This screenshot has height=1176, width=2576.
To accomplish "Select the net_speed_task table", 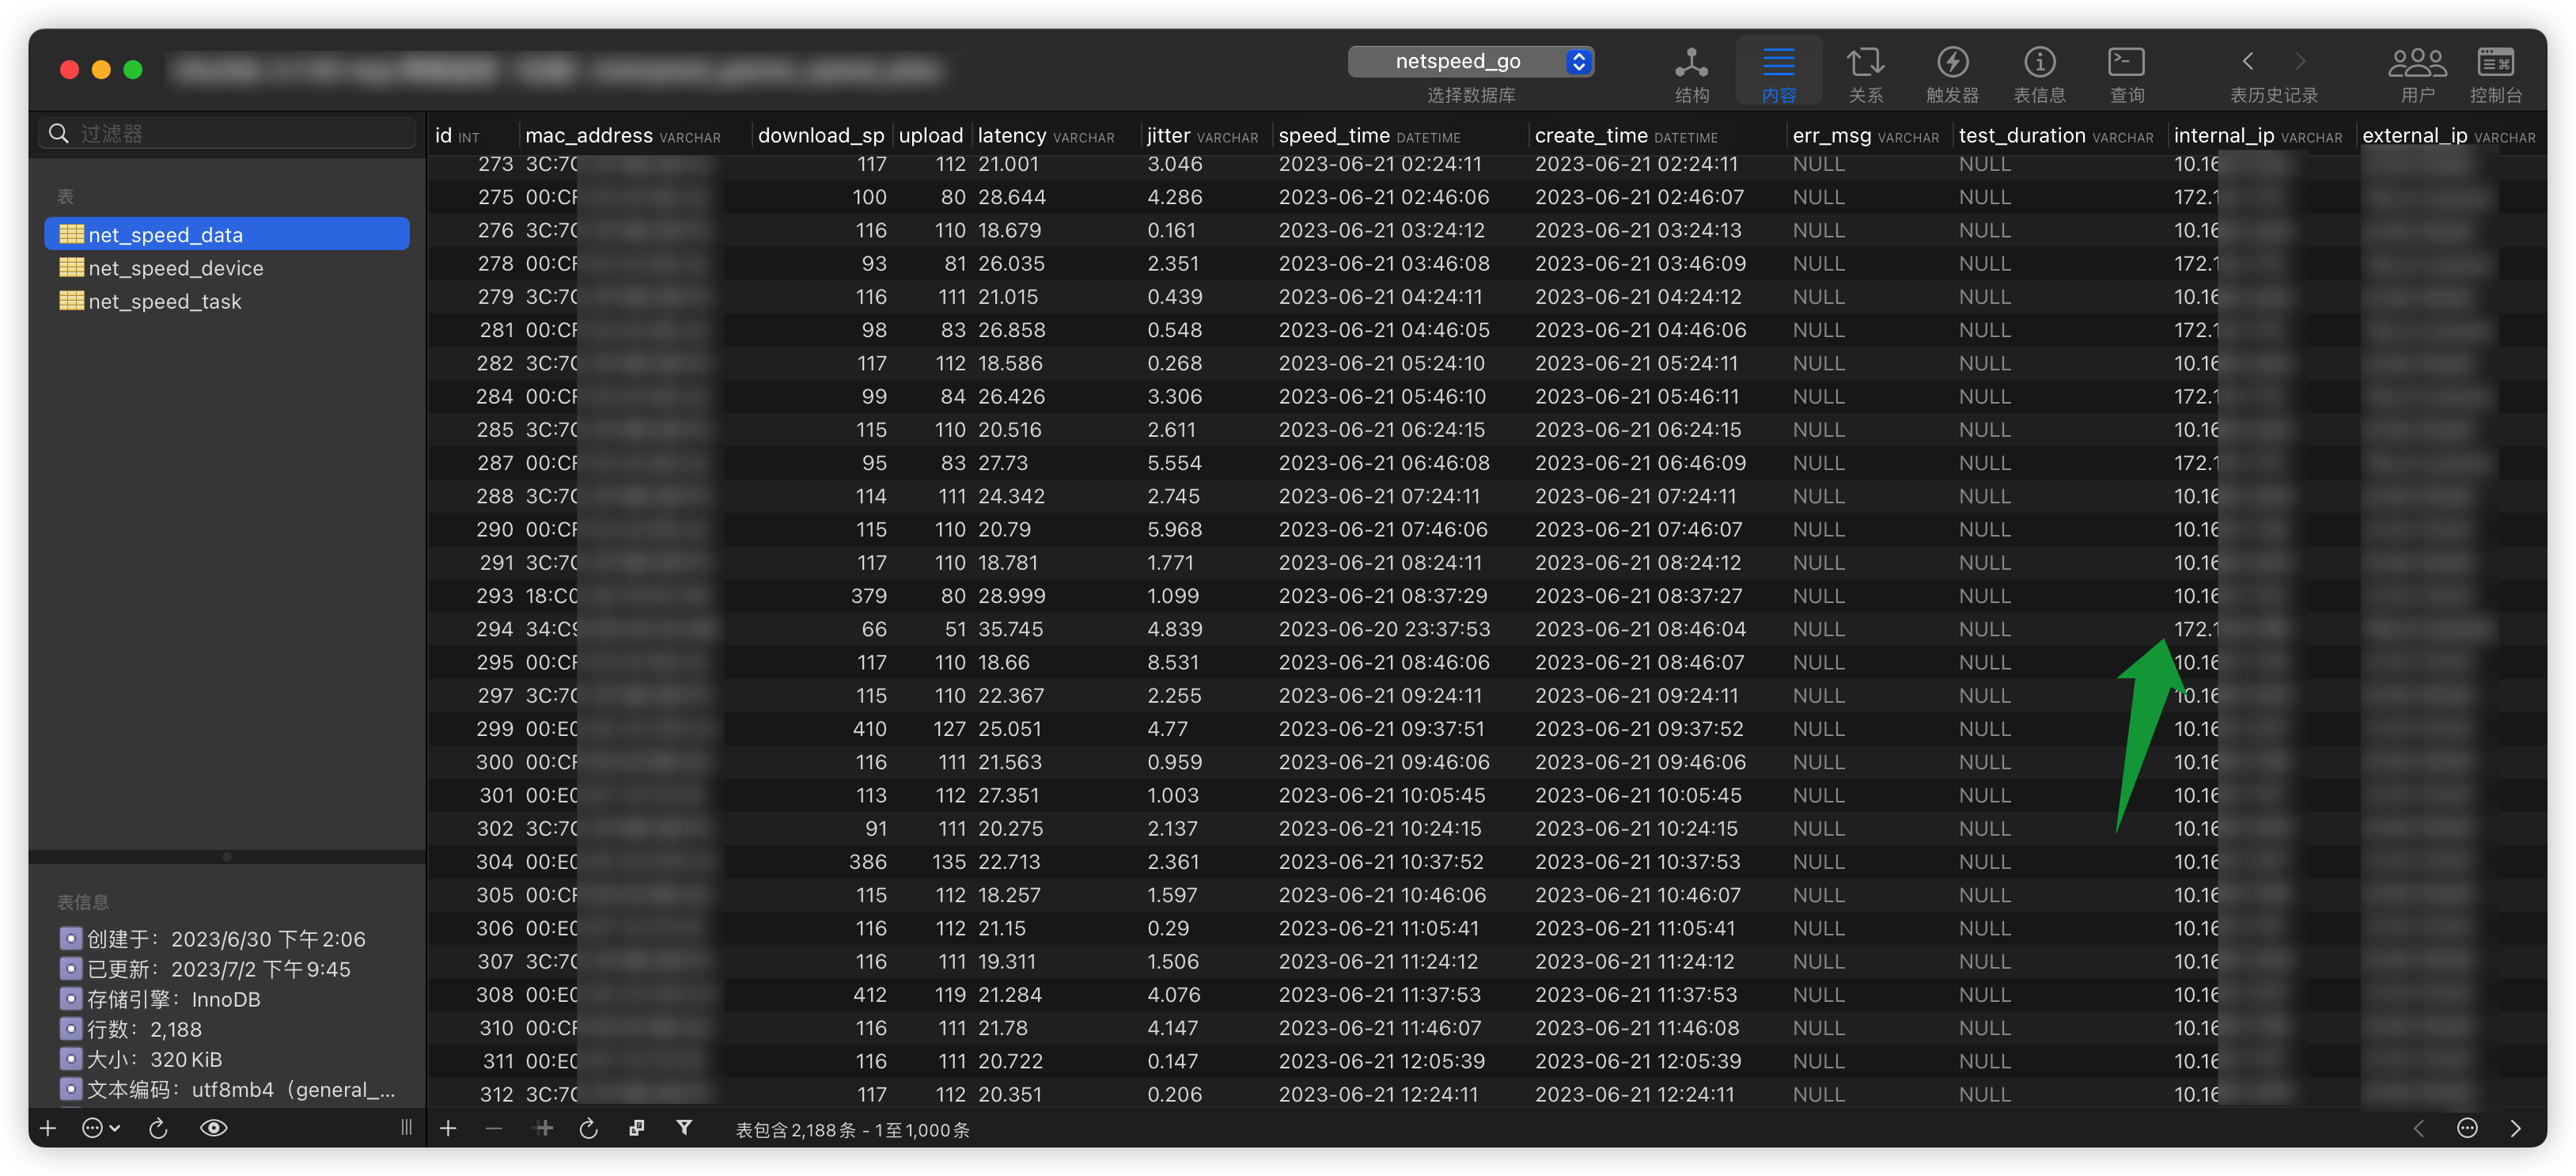I will tap(165, 301).
